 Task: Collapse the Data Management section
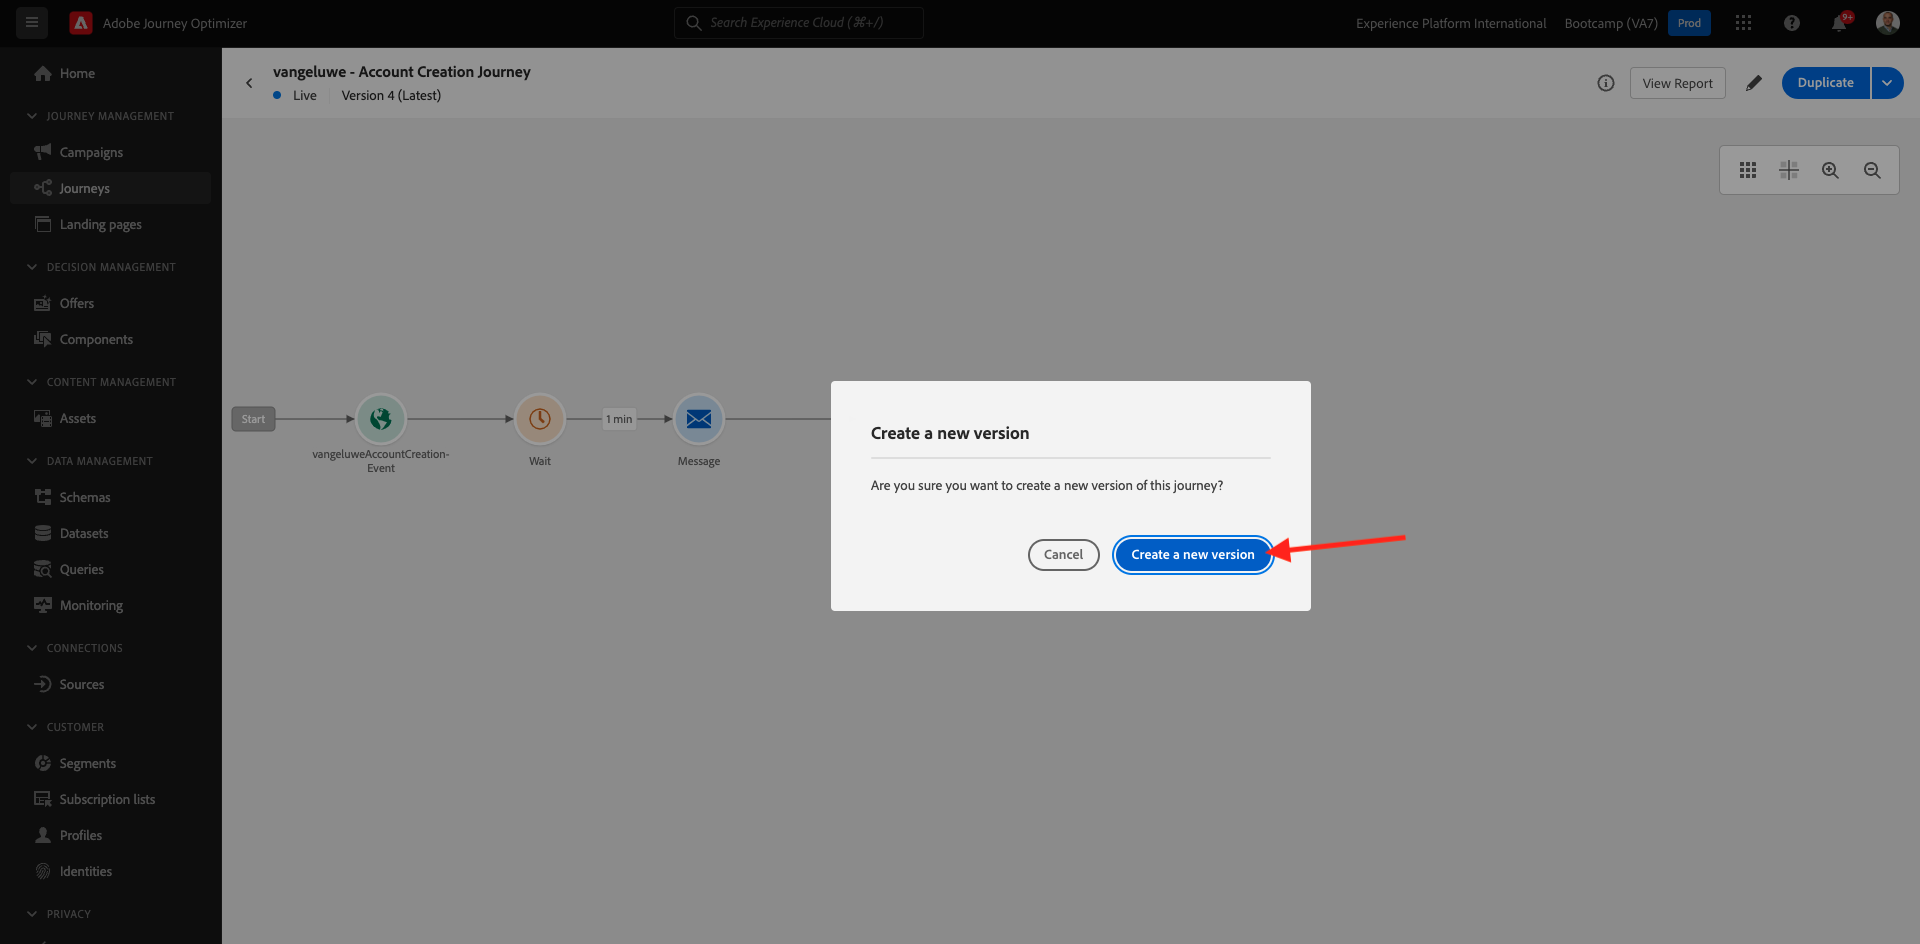point(32,461)
